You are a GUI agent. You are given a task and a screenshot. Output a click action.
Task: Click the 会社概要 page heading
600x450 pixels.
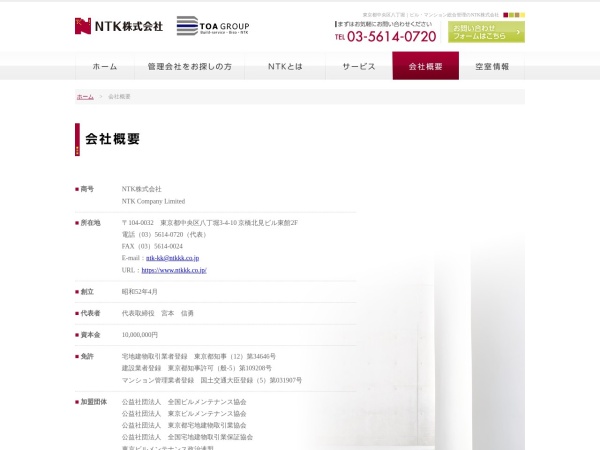[x=112, y=139]
